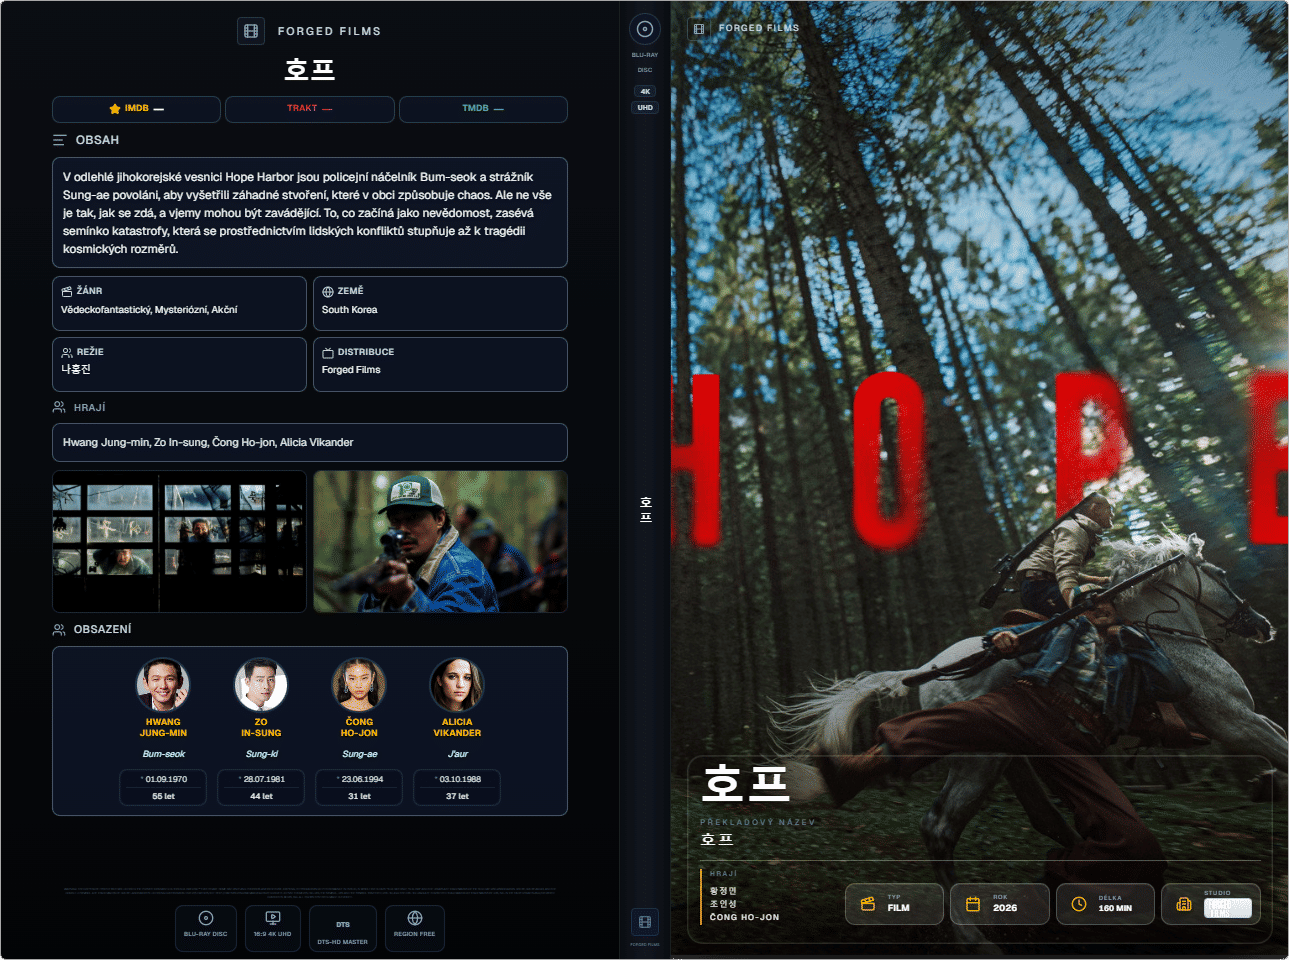Open the man aiming rifle thumbnail

point(440,541)
